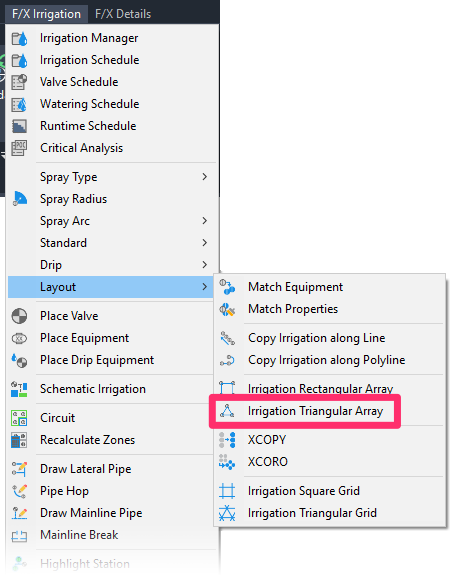
Task: Click the Recalculate Zones icon
Action: click(19, 440)
